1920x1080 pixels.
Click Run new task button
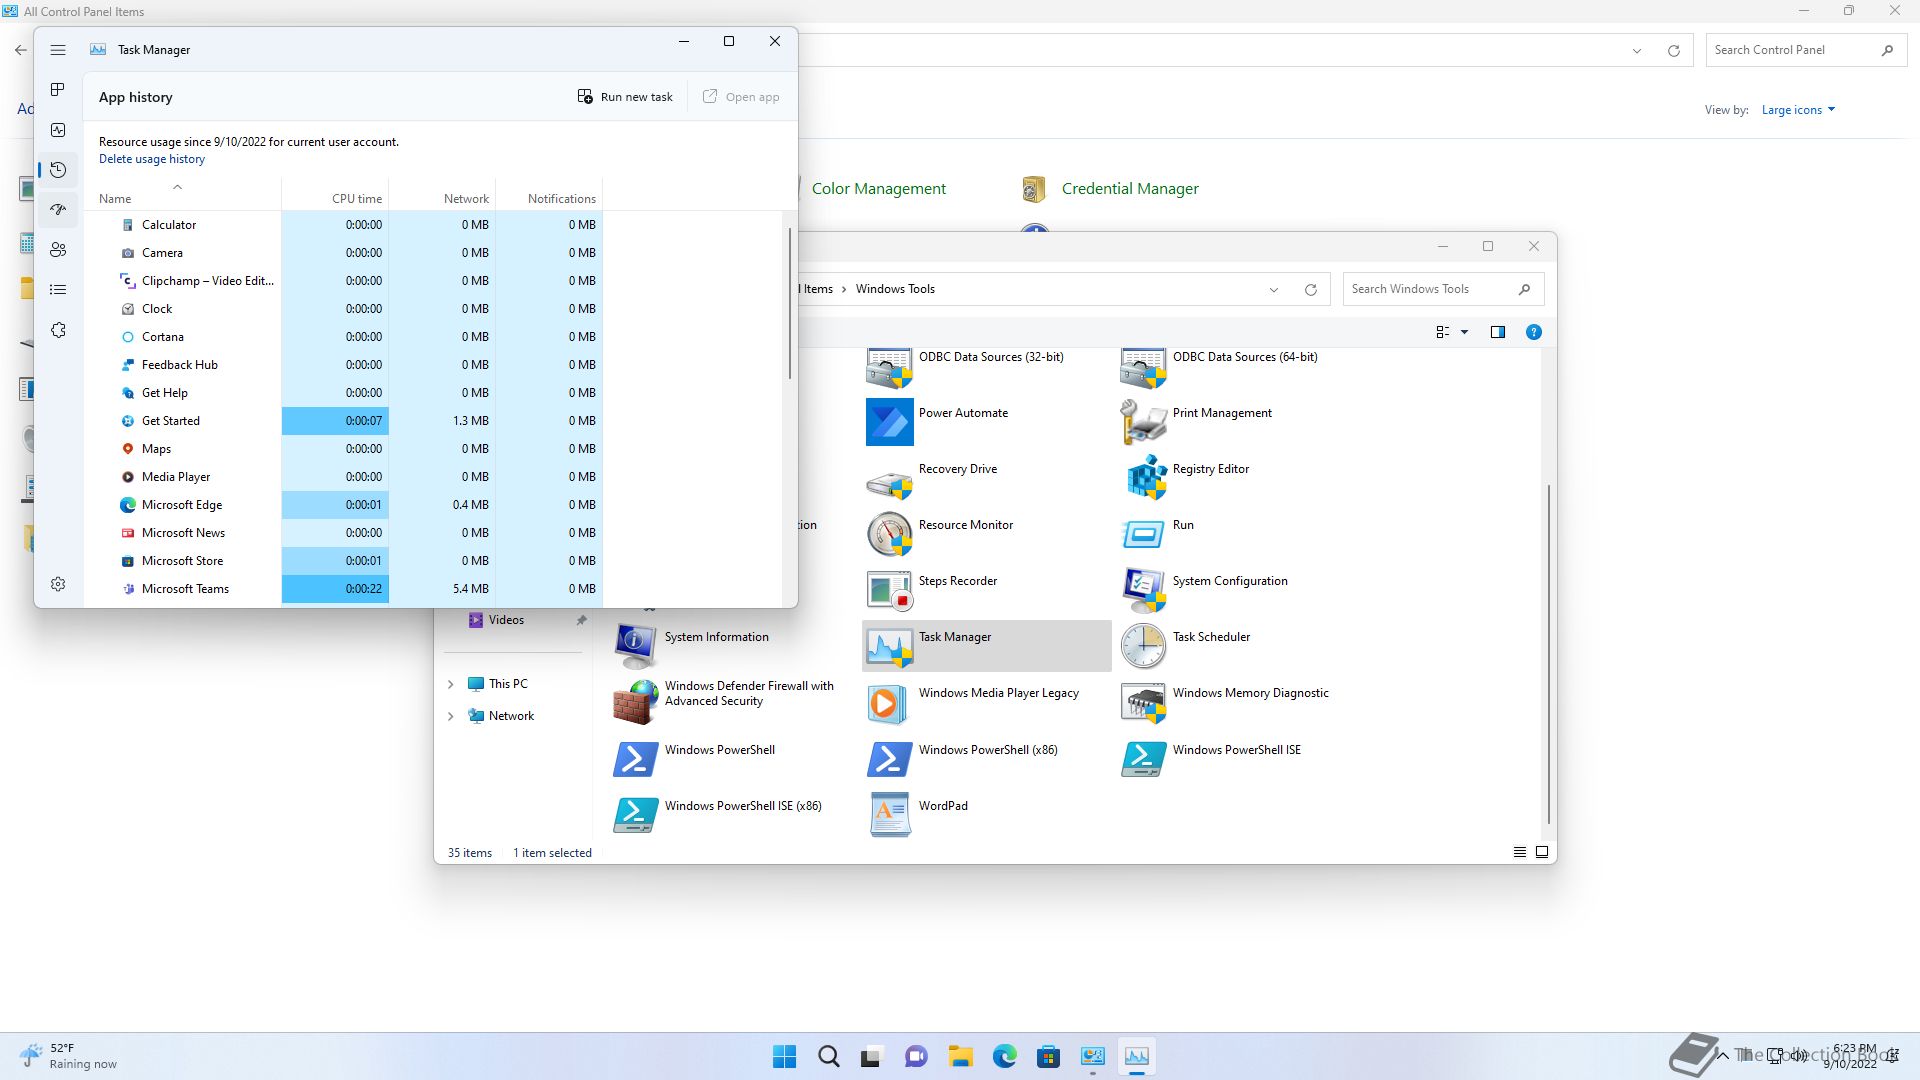(626, 97)
